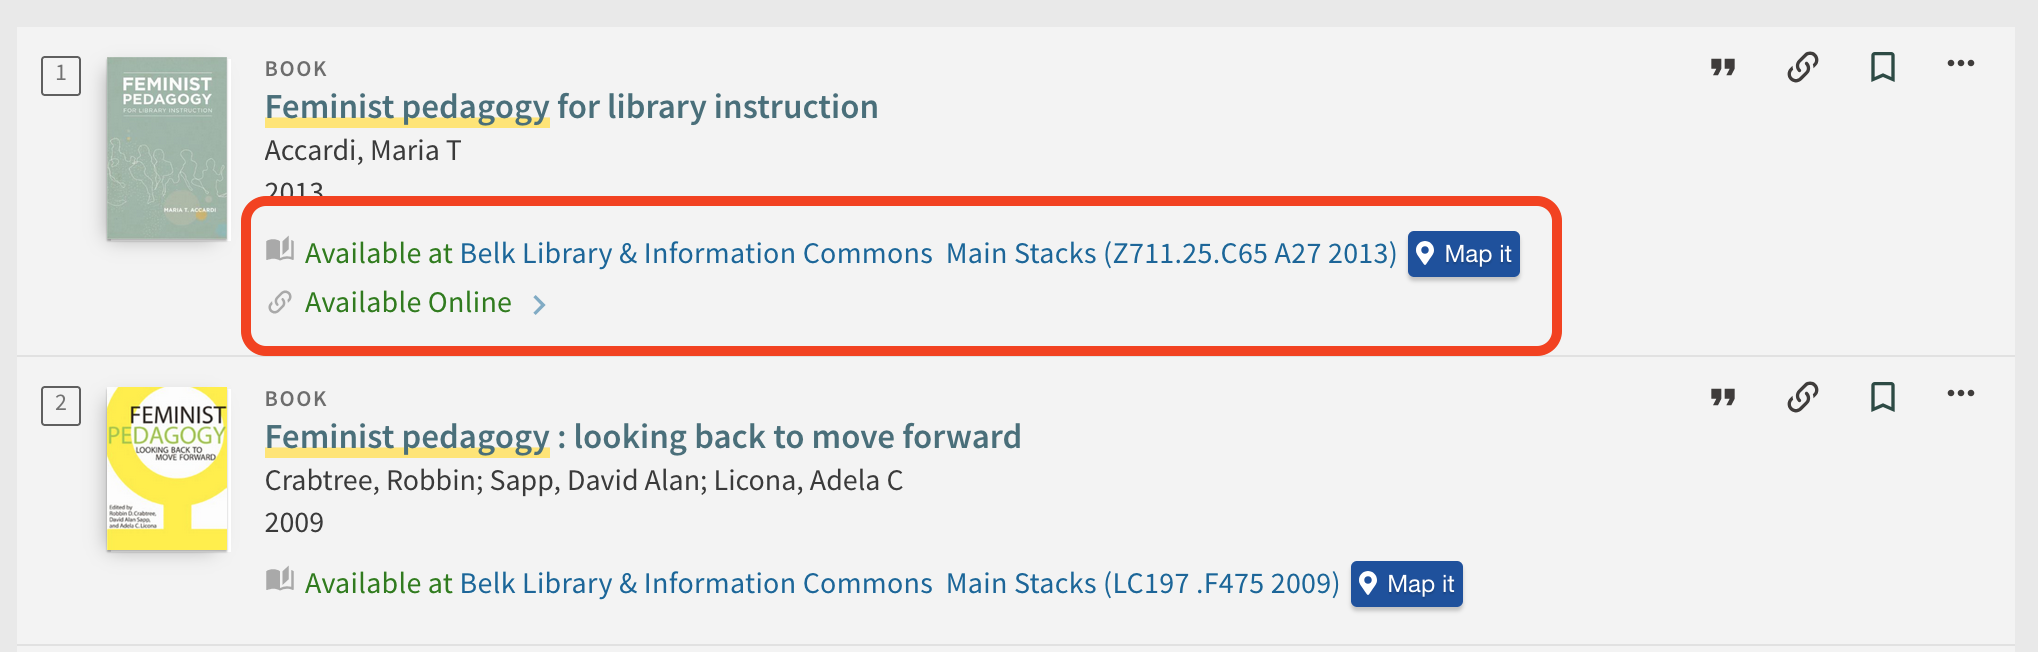
Task: Click the green Feminist Pedagogy book cover
Action: (x=167, y=148)
